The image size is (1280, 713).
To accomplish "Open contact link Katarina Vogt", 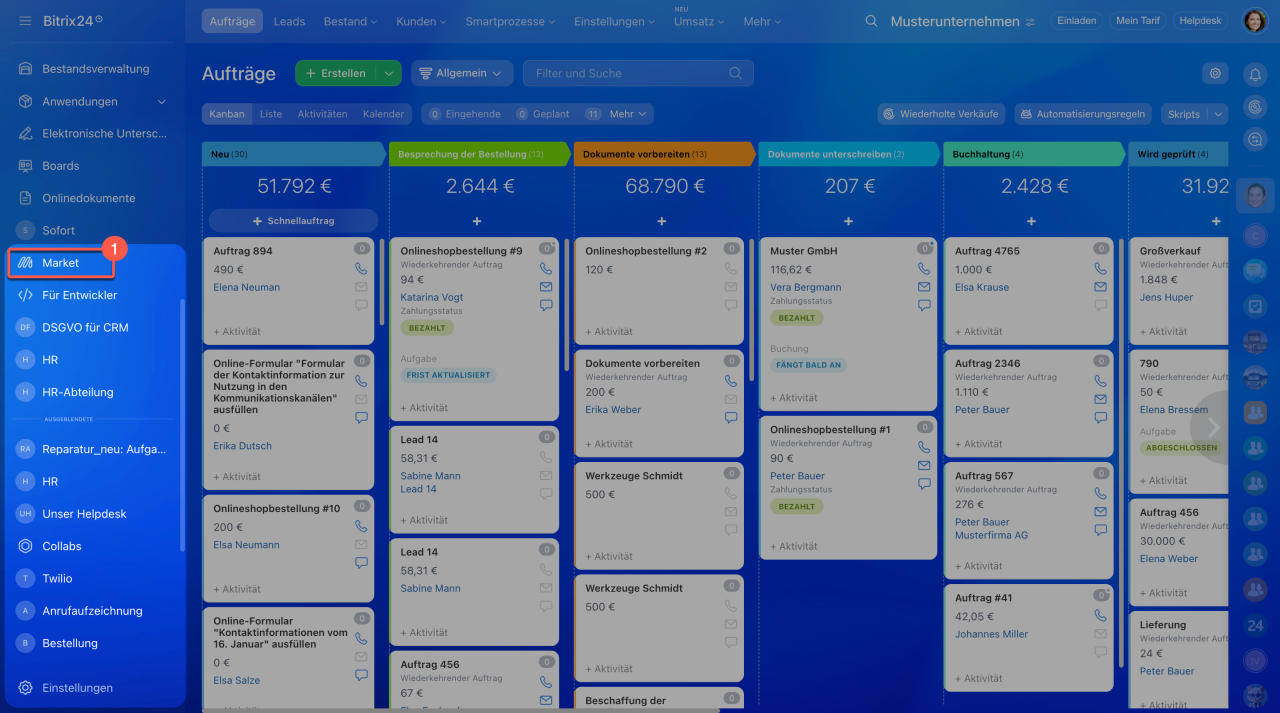I will click(x=432, y=297).
